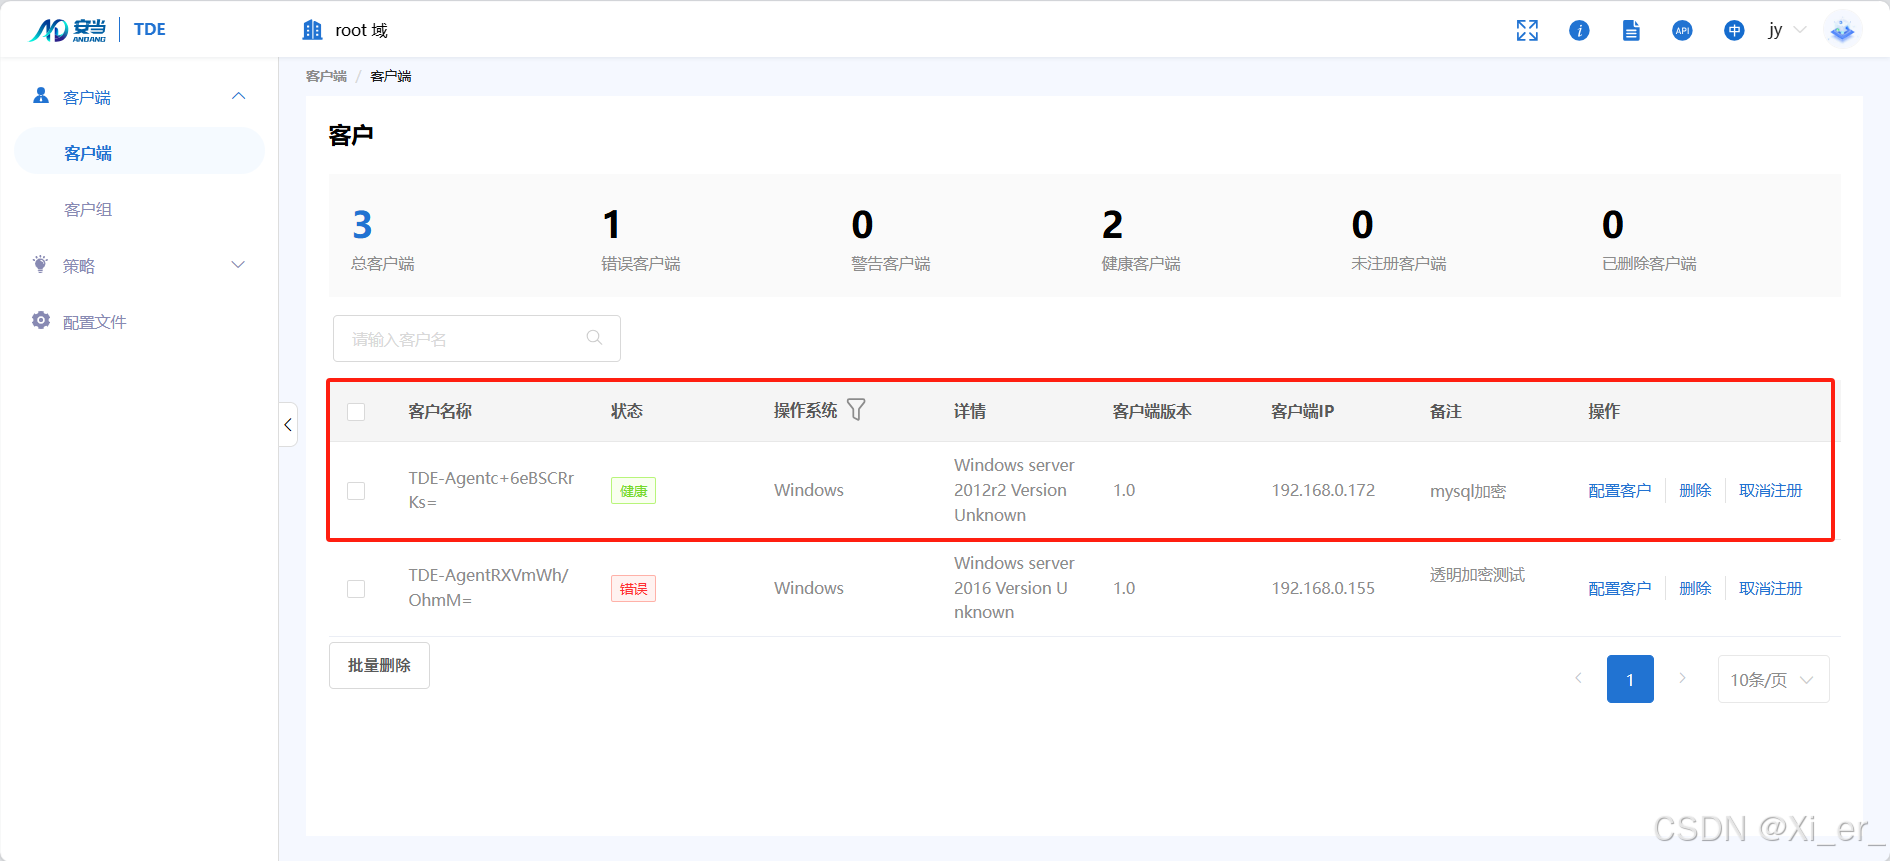Click Windows server 2016 details cell
The height and width of the screenshot is (861, 1890).
[x=1014, y=588]
